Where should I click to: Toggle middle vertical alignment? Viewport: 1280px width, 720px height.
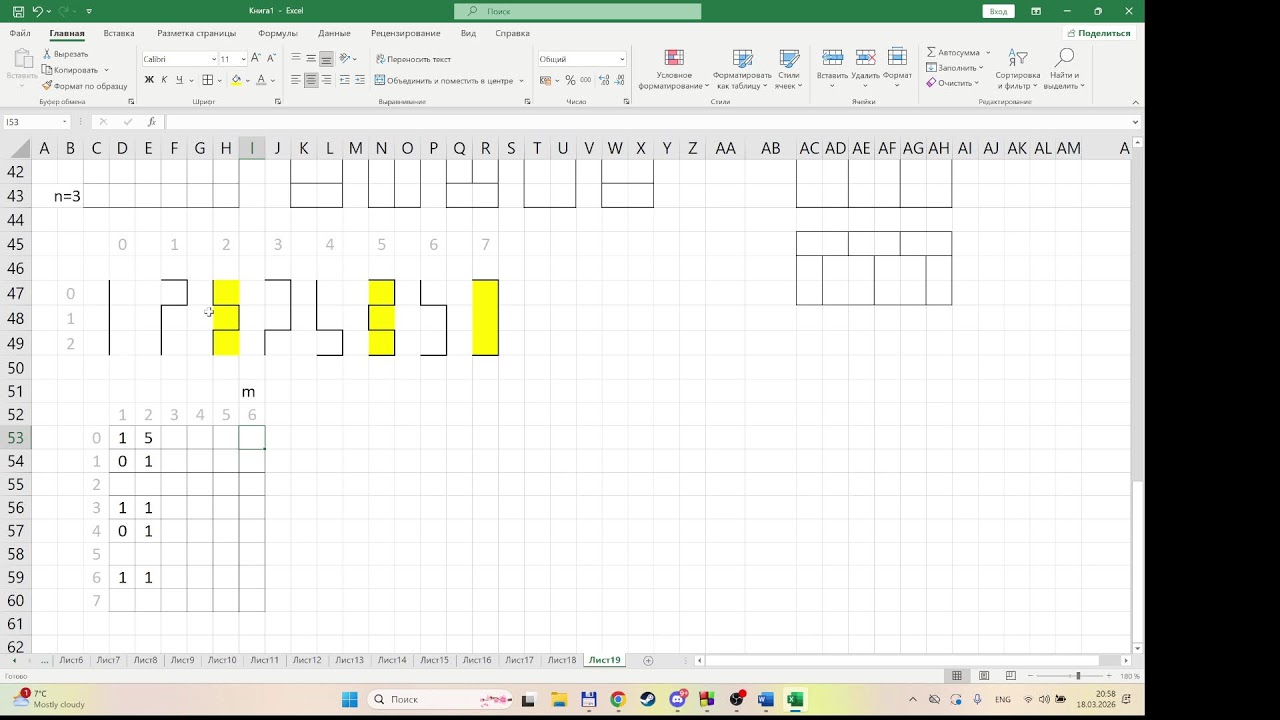point(311,59)
